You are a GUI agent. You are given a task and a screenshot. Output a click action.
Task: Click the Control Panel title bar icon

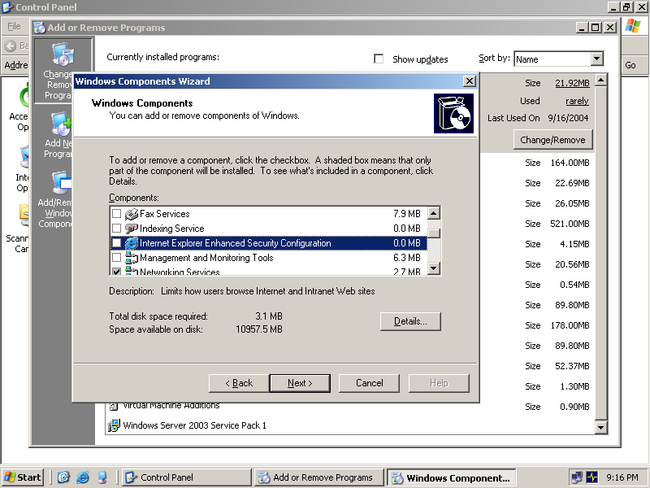[7, 7]
